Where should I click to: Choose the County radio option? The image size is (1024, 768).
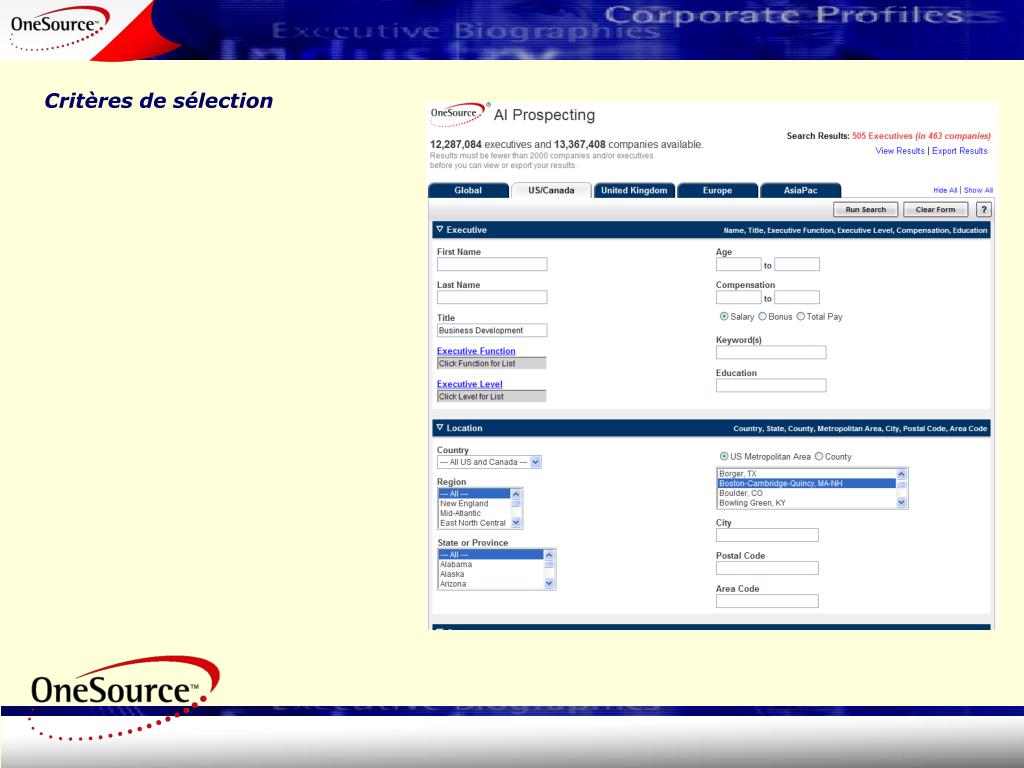[x=819, y=456]
